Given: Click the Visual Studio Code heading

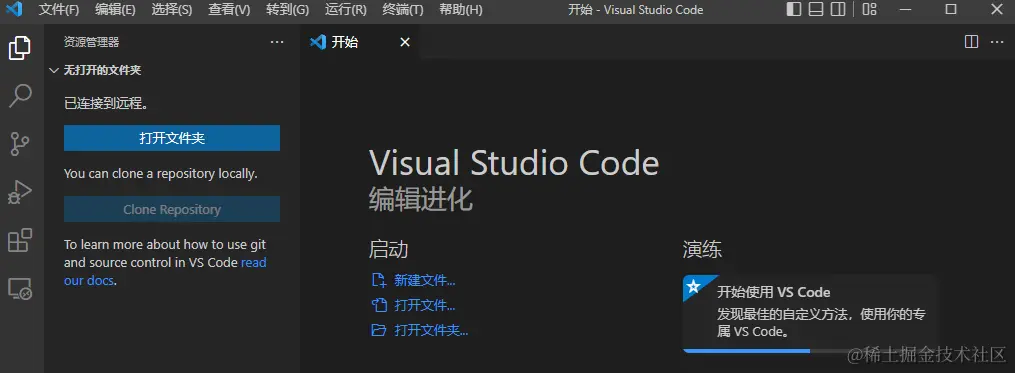Looking at the screenshot, I should (514, 163).
